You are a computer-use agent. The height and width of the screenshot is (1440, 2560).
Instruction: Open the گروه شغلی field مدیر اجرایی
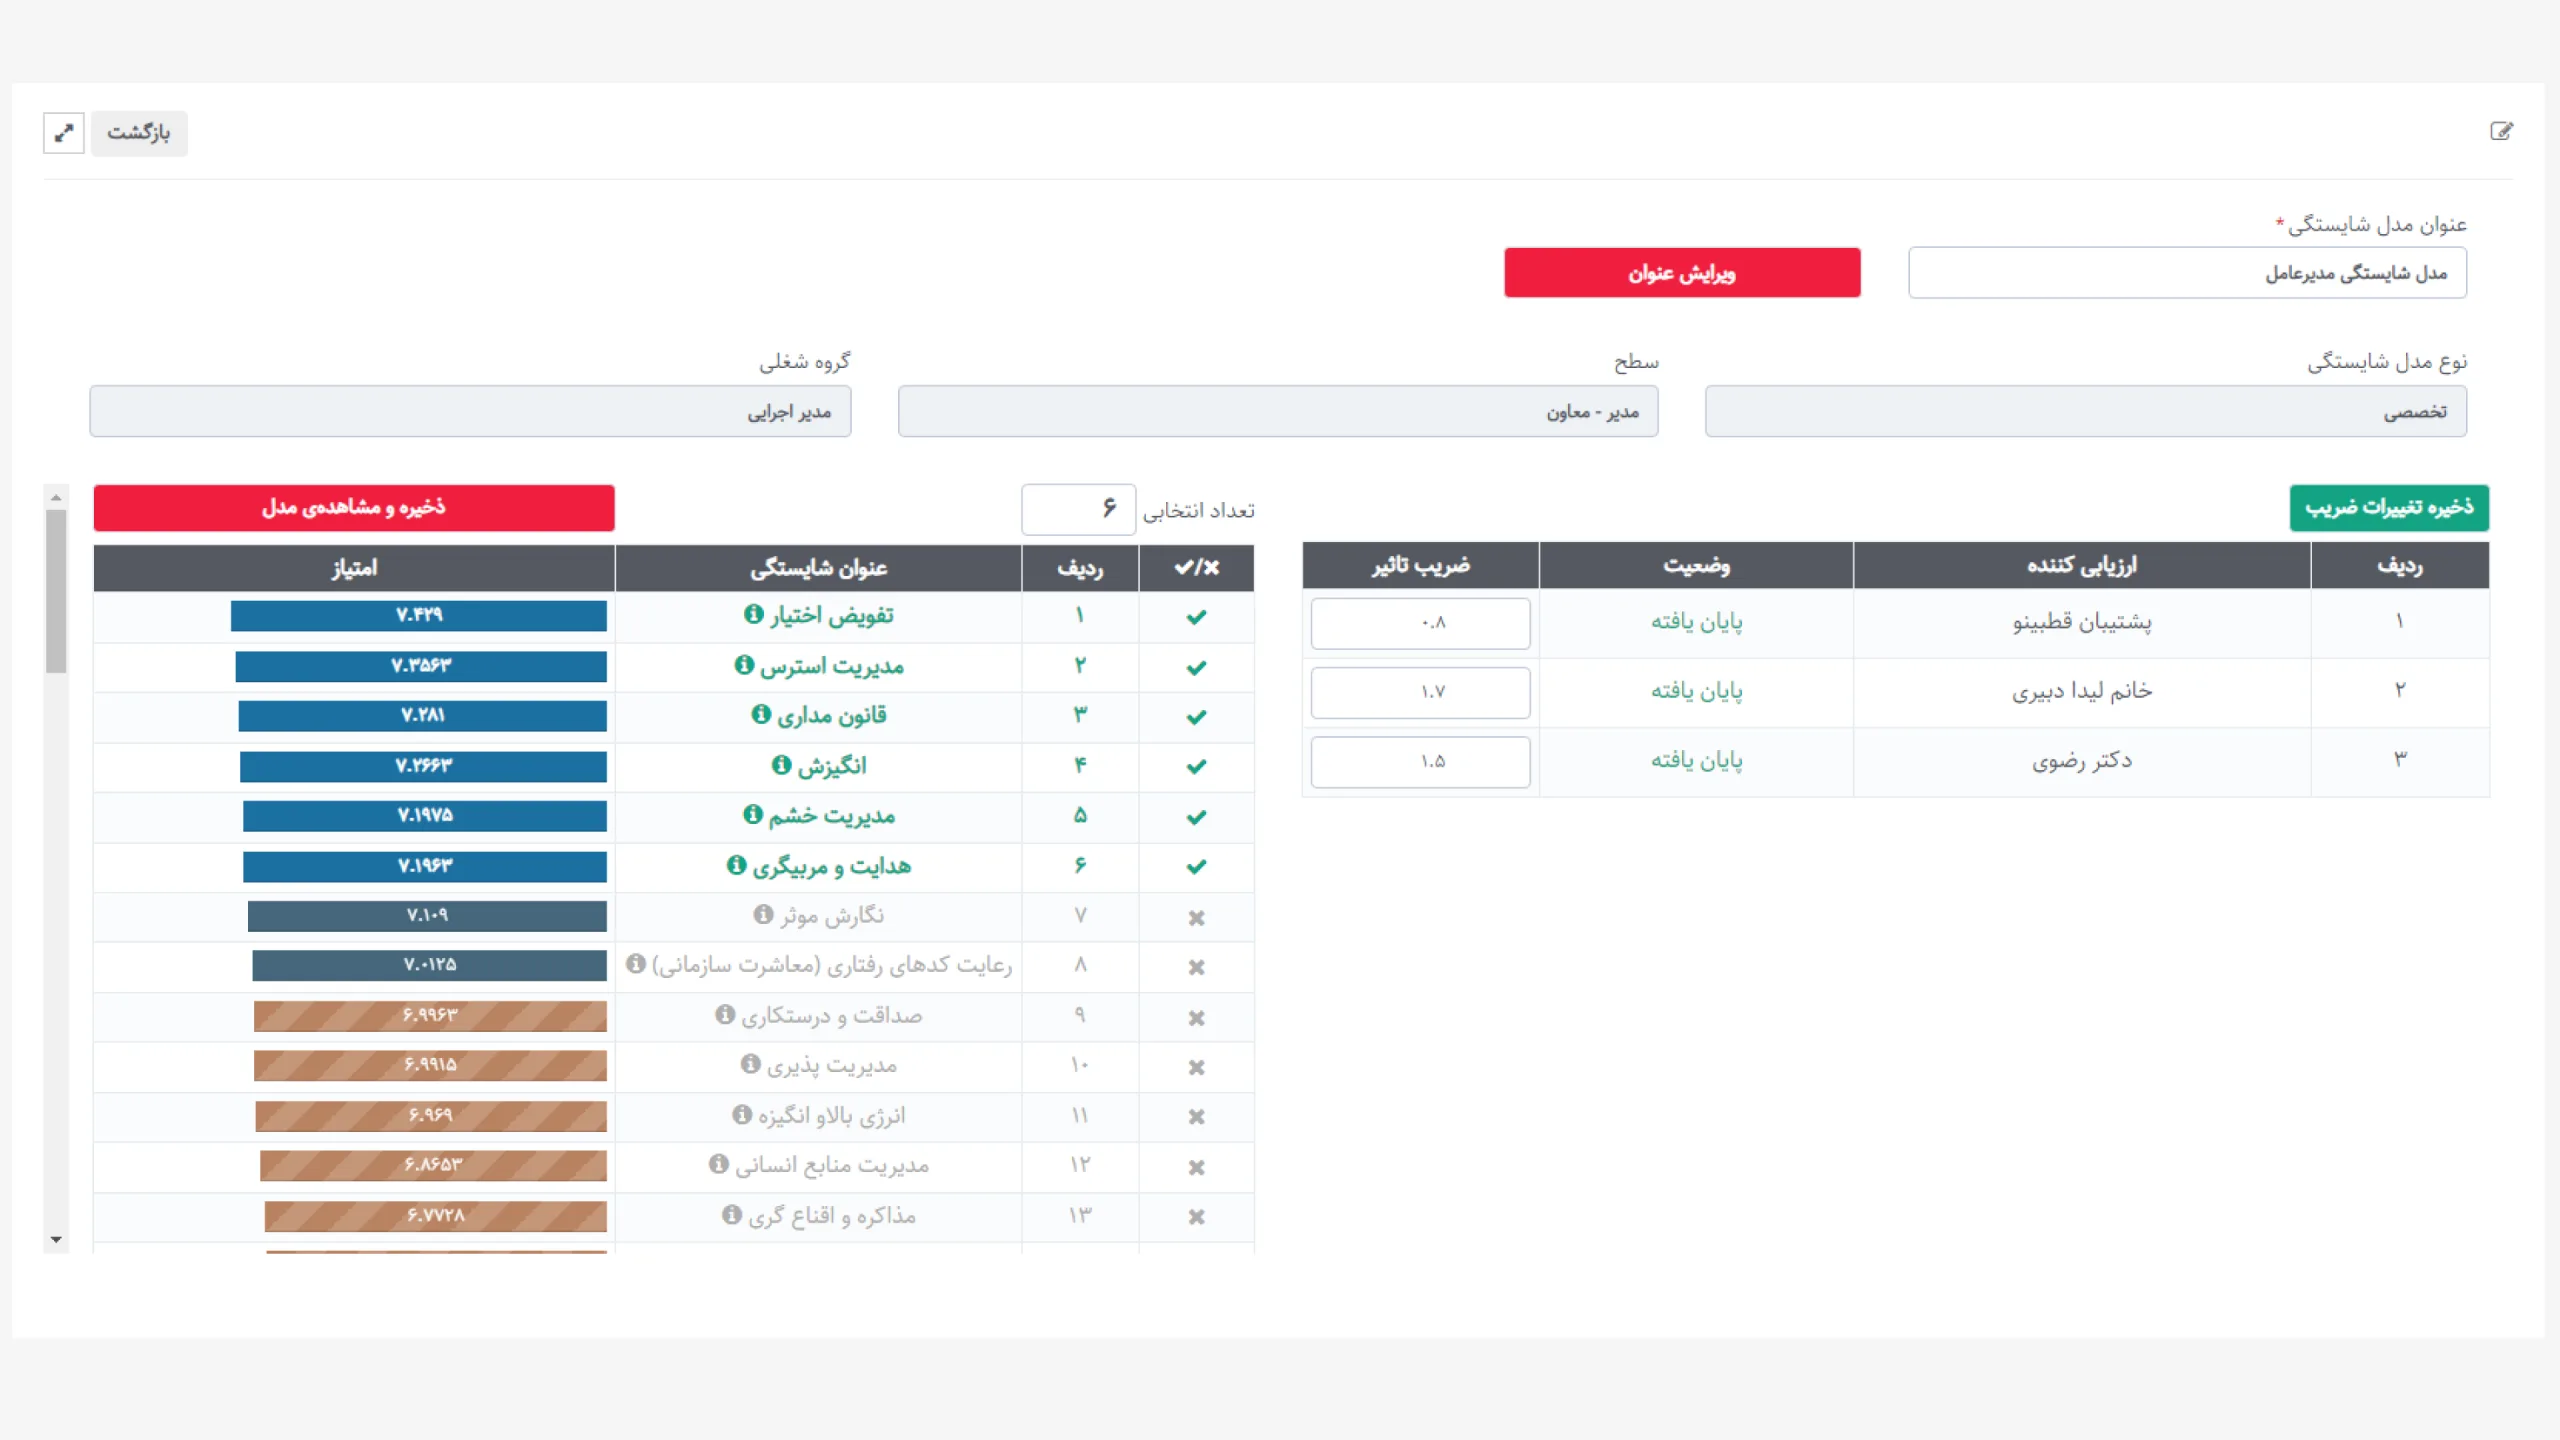[470, 411]
